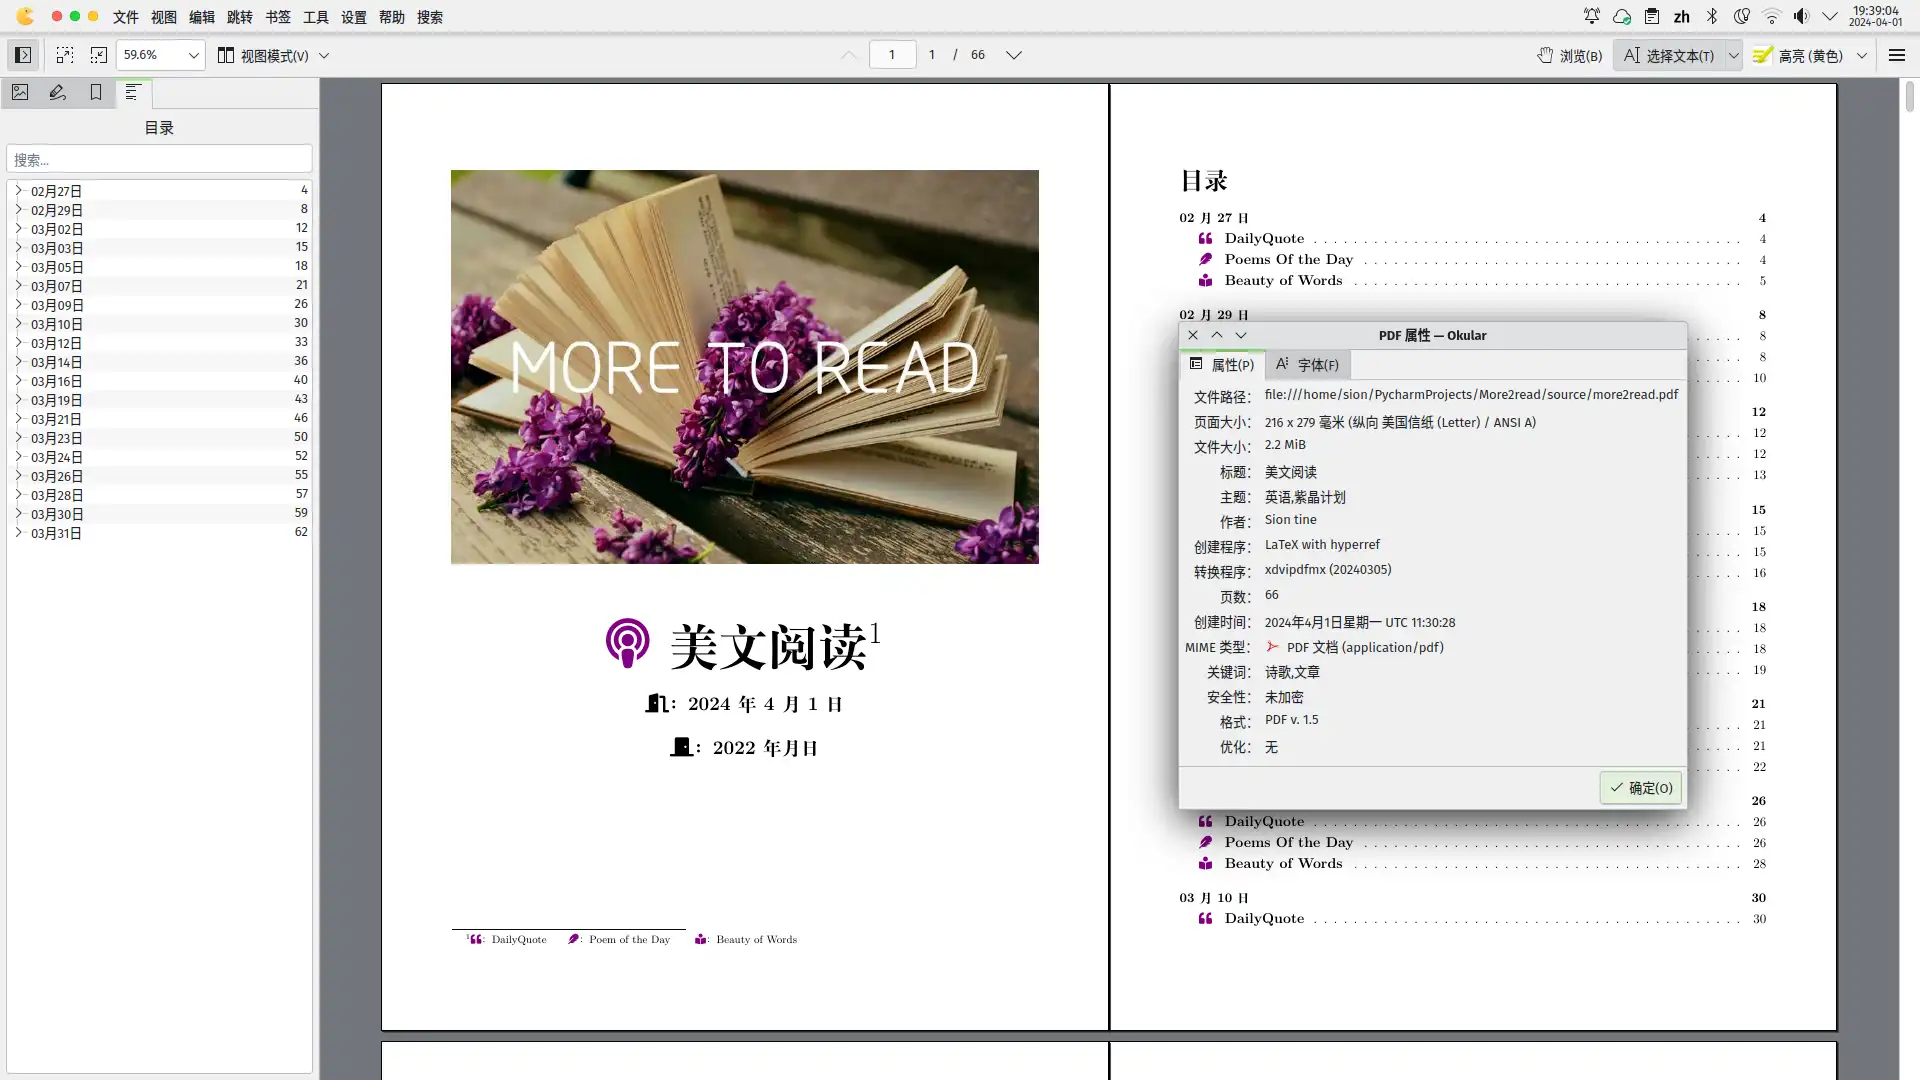Image resolution: width=1920 pixels, height=1080 pixels.
Task: Expand the 视图模式(V) view mode dropdown
Action: [324, 55]
